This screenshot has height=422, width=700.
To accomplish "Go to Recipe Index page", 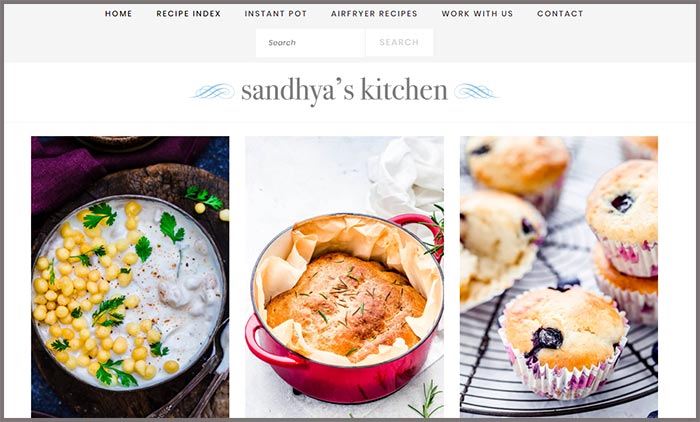I will (x=188, y=14).
